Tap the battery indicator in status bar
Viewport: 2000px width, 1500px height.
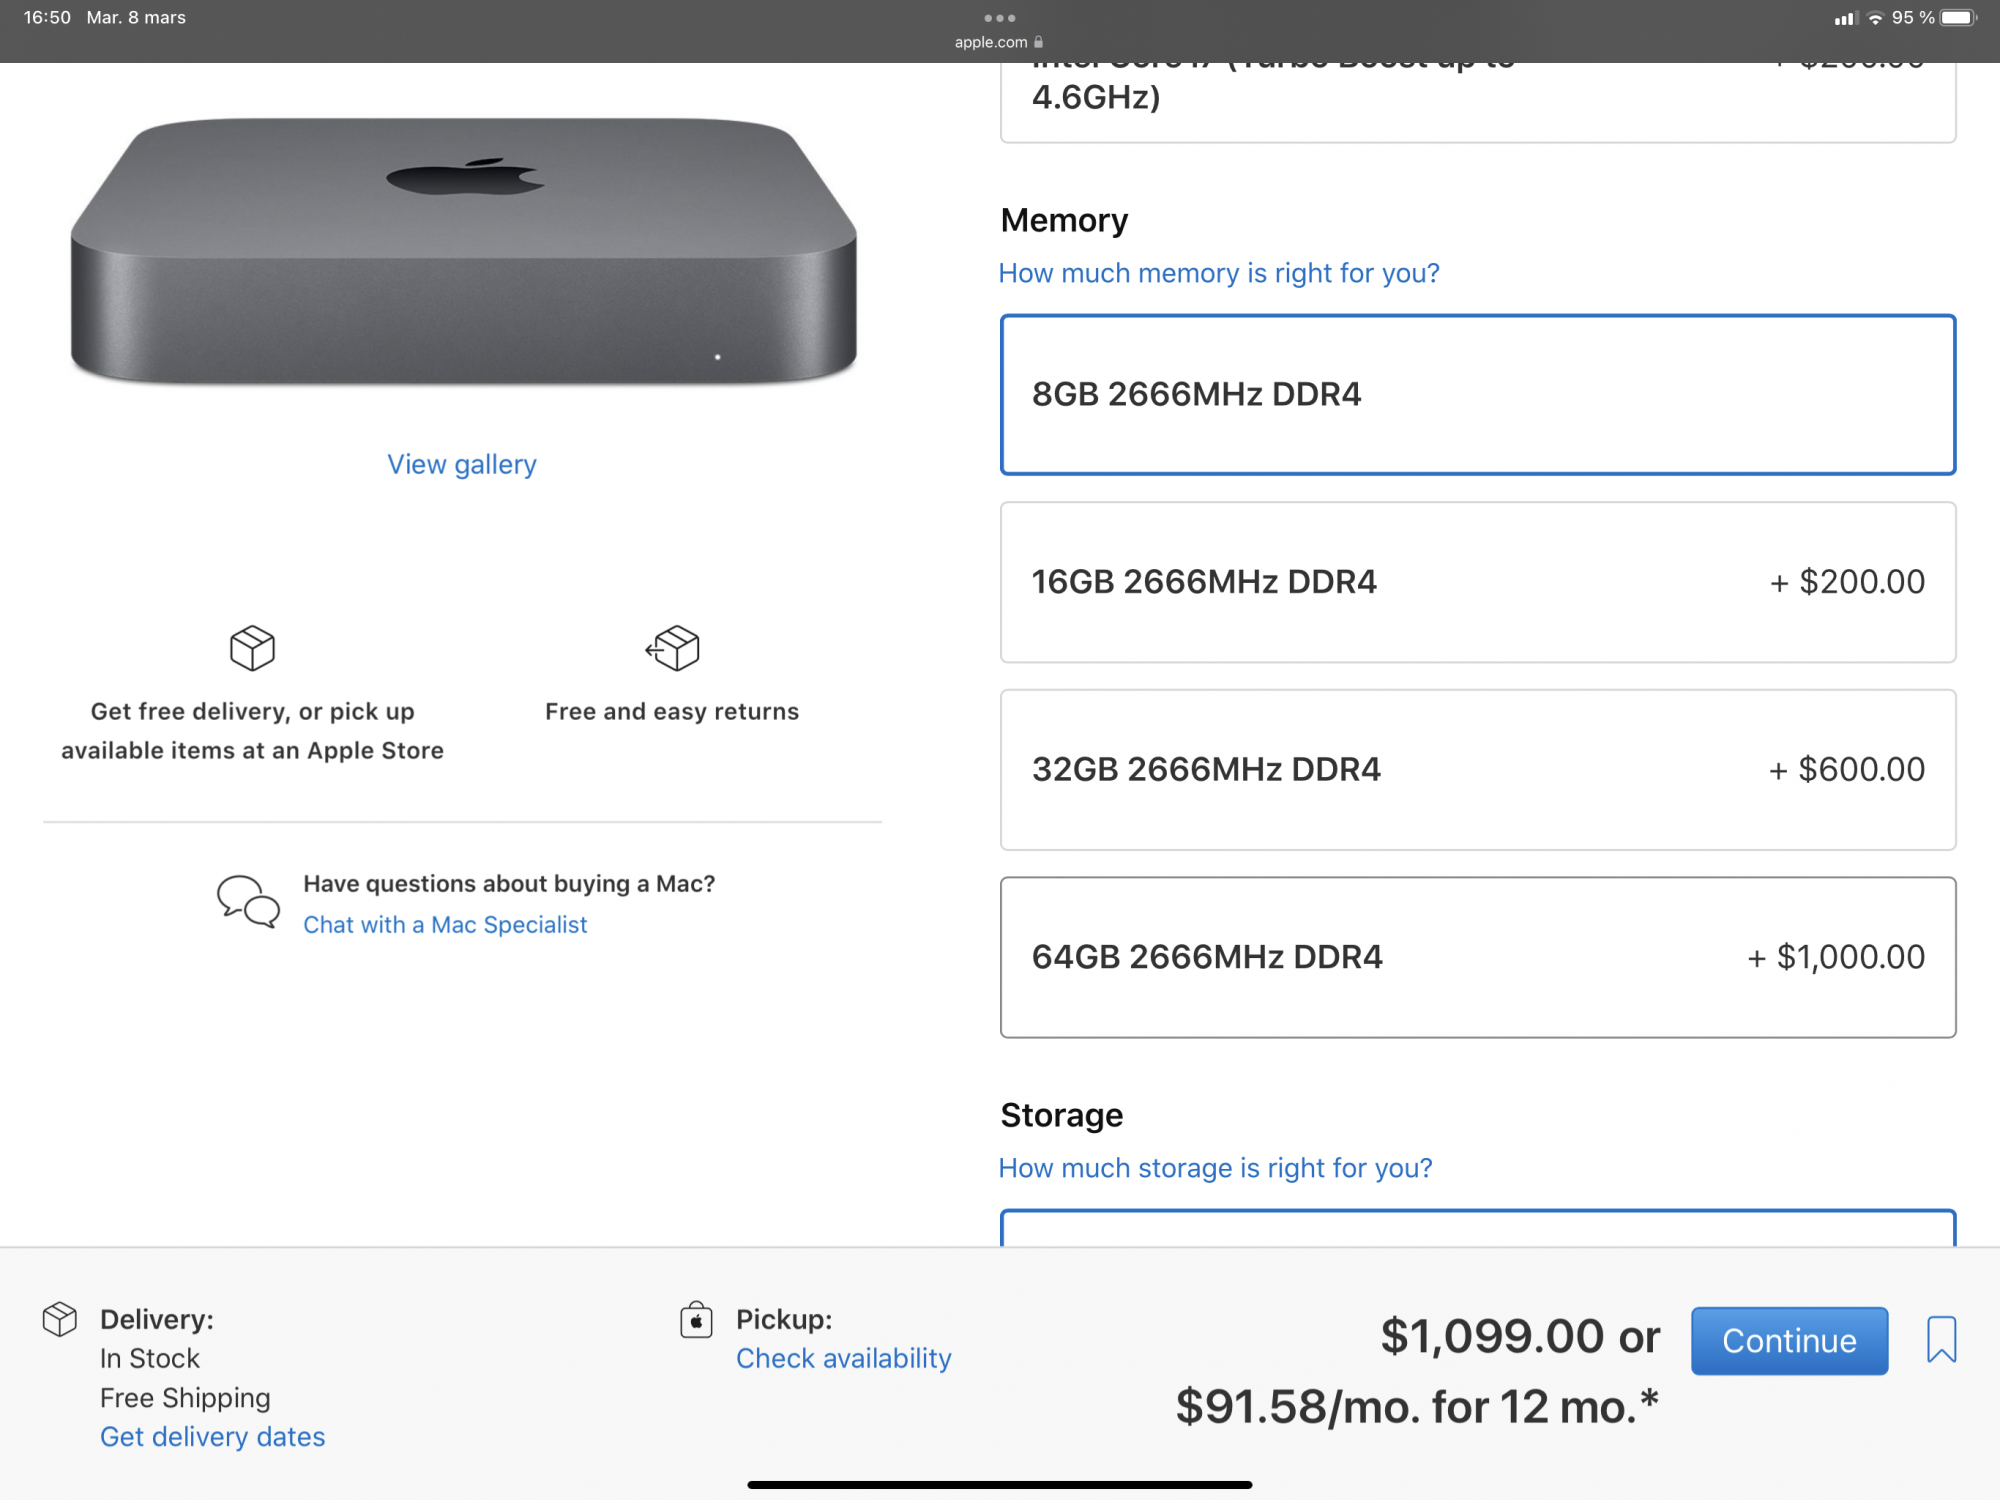pyautogui.click(x=1957, y=18)
